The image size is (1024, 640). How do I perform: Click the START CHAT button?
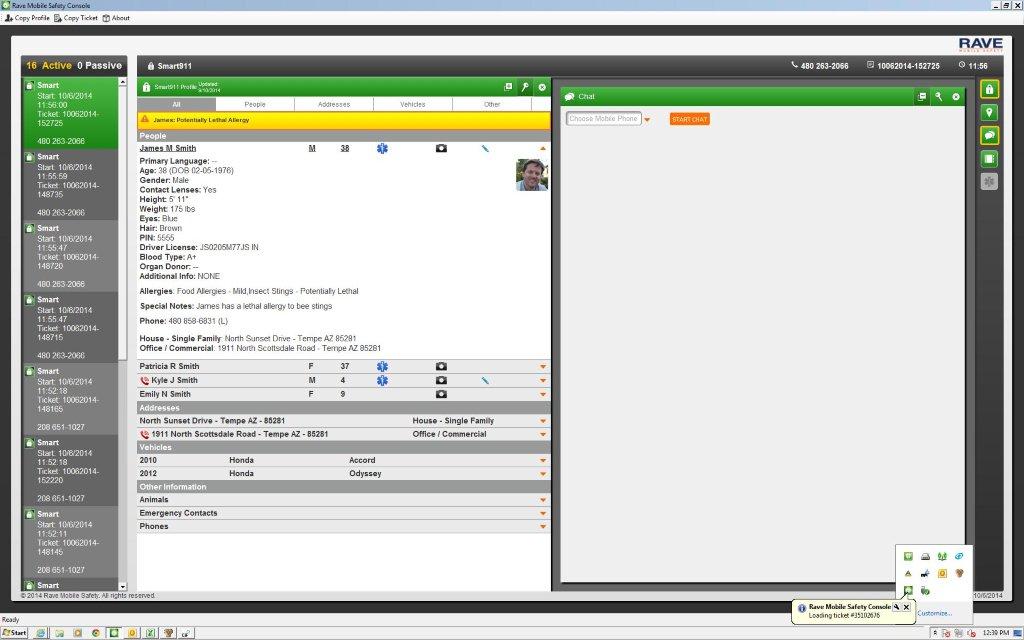click(x=690, y=119)
